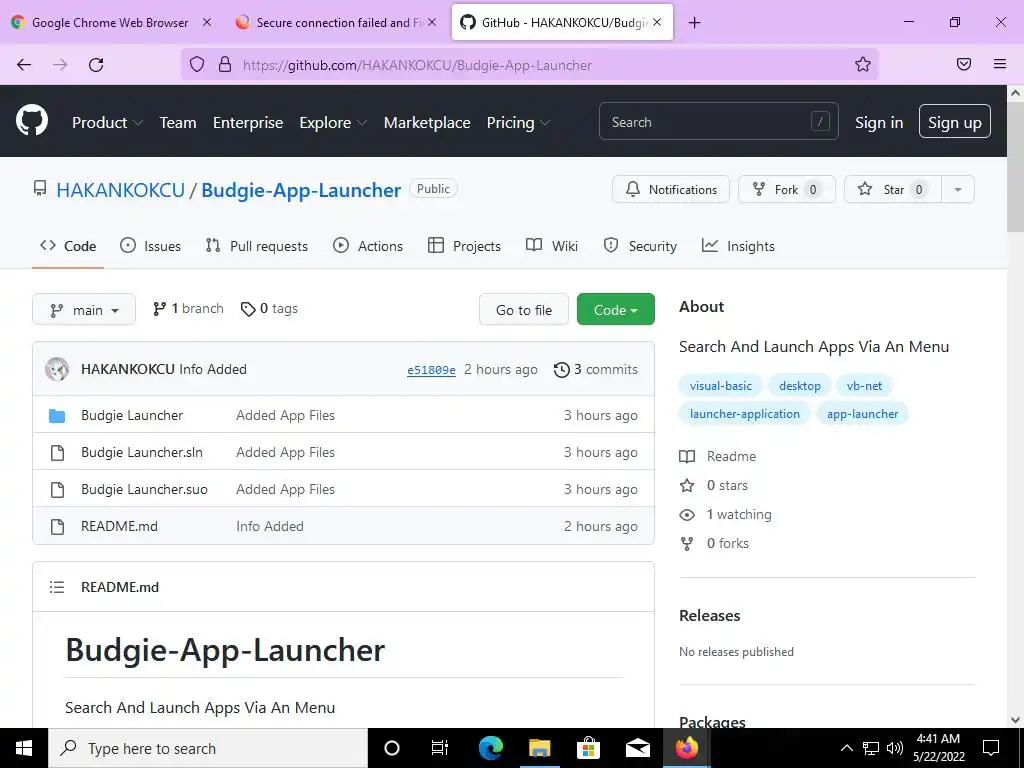
Task: Focus the GitHub Search field
Action: 718,121
